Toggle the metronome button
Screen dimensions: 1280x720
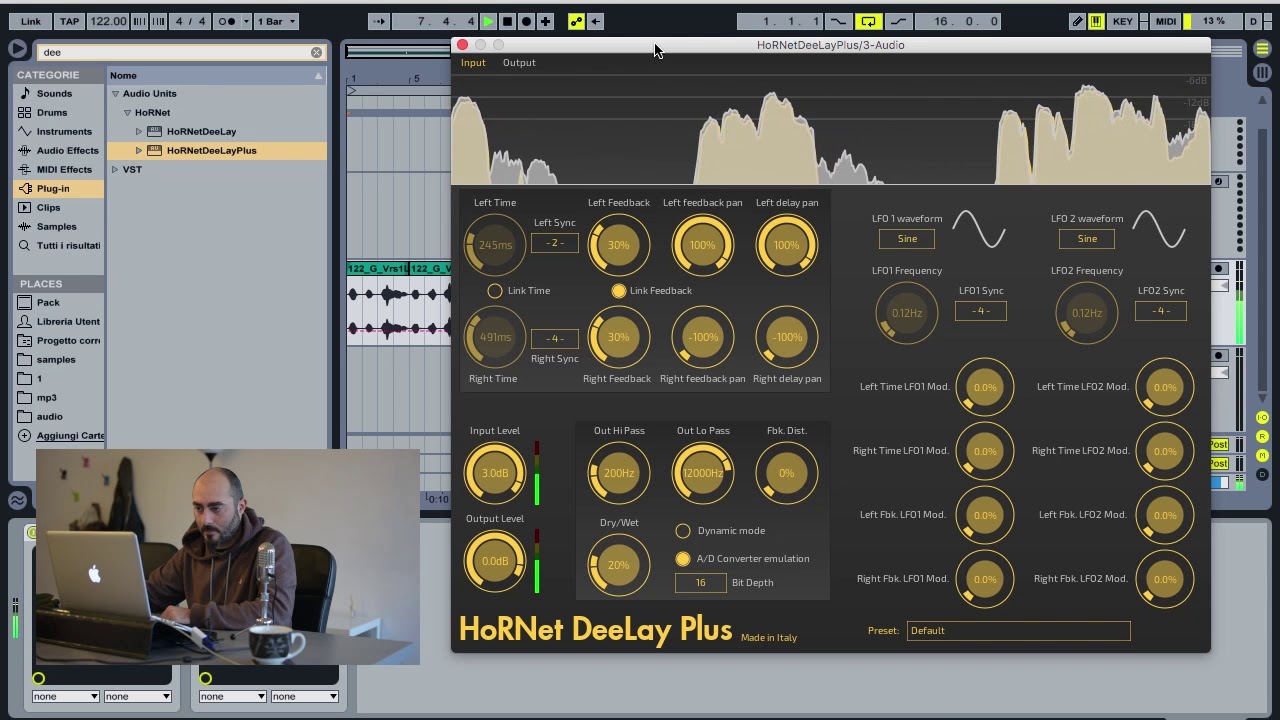click(227, 21)
